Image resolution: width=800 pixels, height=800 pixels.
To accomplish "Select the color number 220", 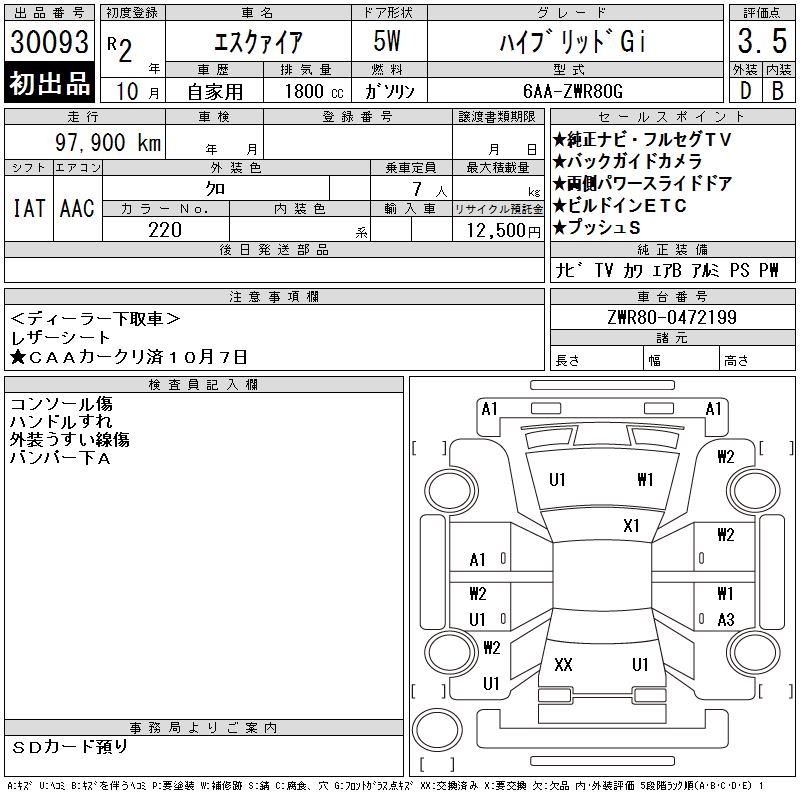I will 165,230.
